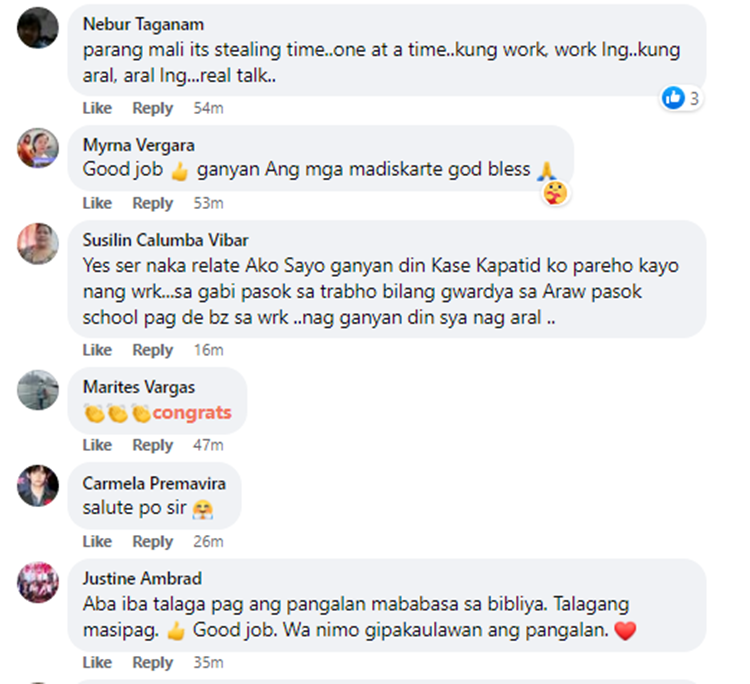Open Justine Ambrad's profile picture
Viewport: 750px width, 684px height.
[38, 582]
